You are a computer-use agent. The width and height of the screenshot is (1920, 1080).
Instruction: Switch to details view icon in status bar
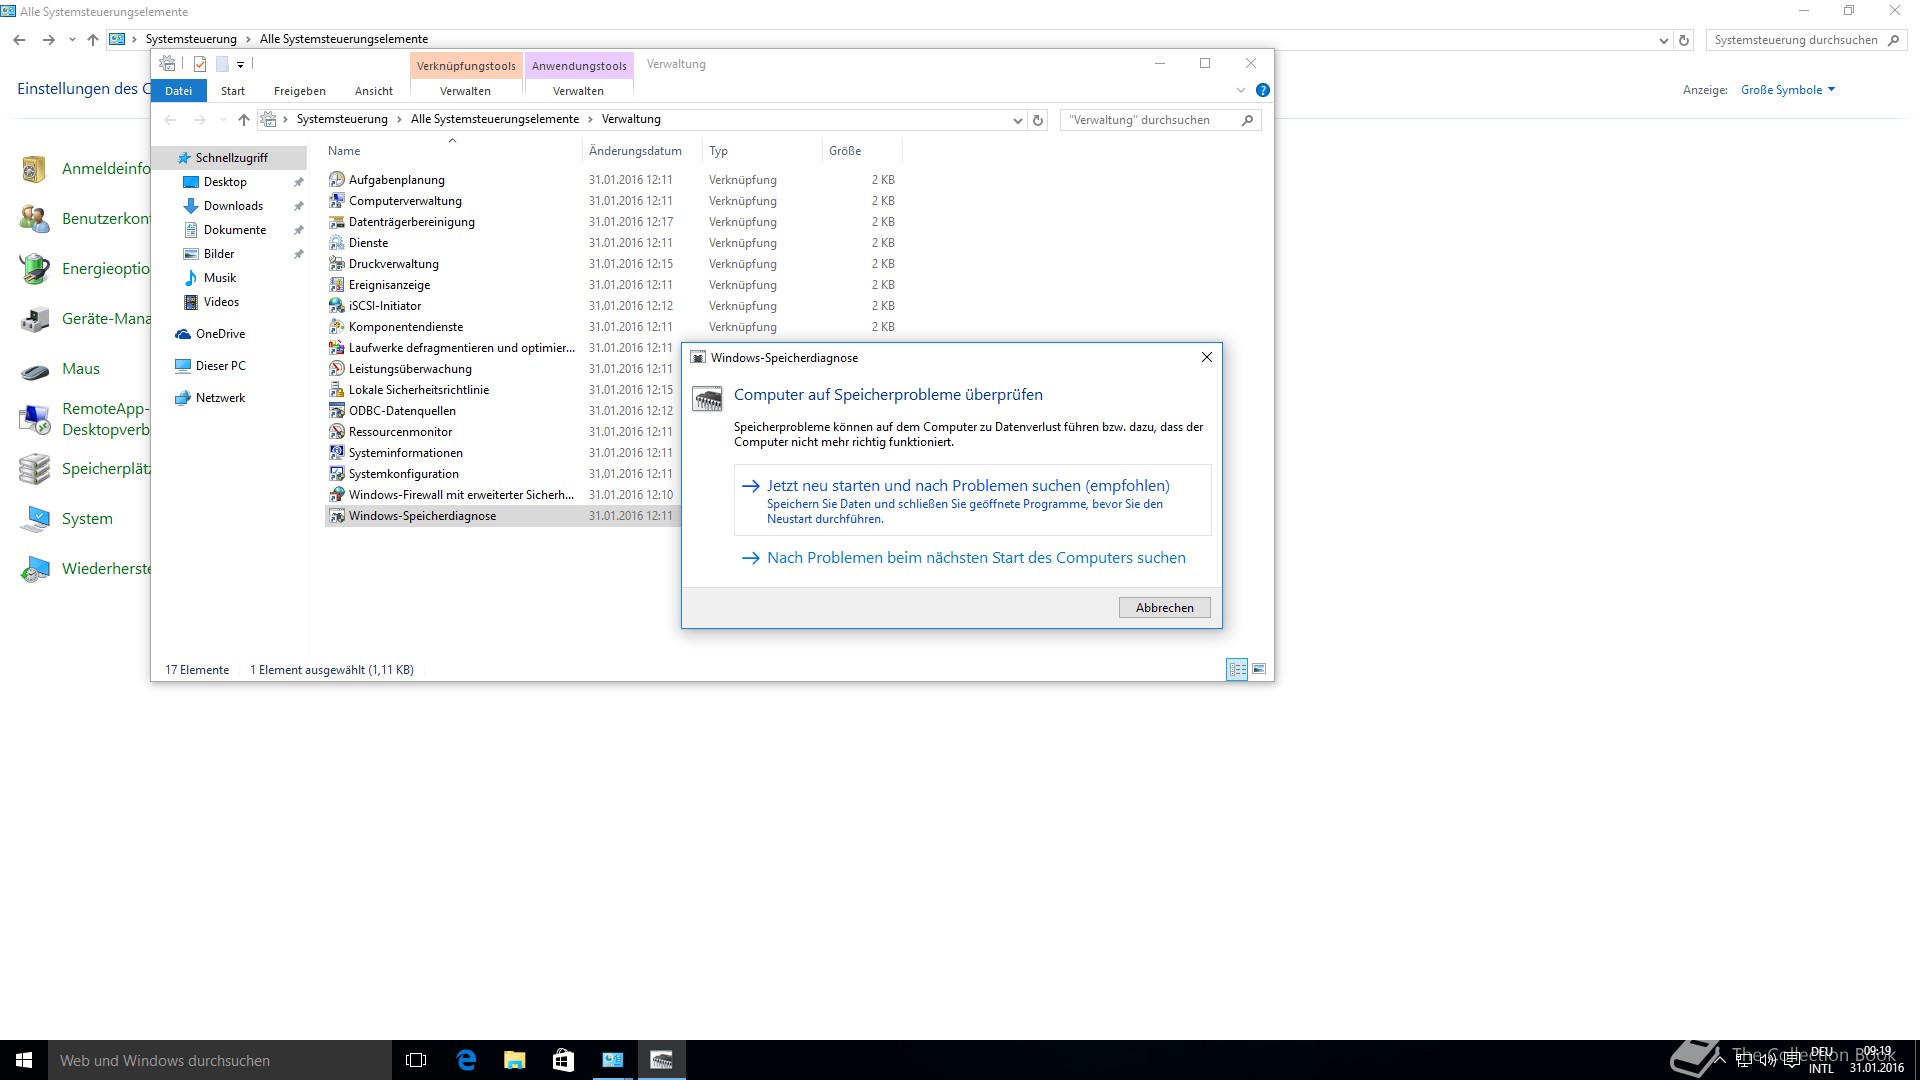point(1237,669)
